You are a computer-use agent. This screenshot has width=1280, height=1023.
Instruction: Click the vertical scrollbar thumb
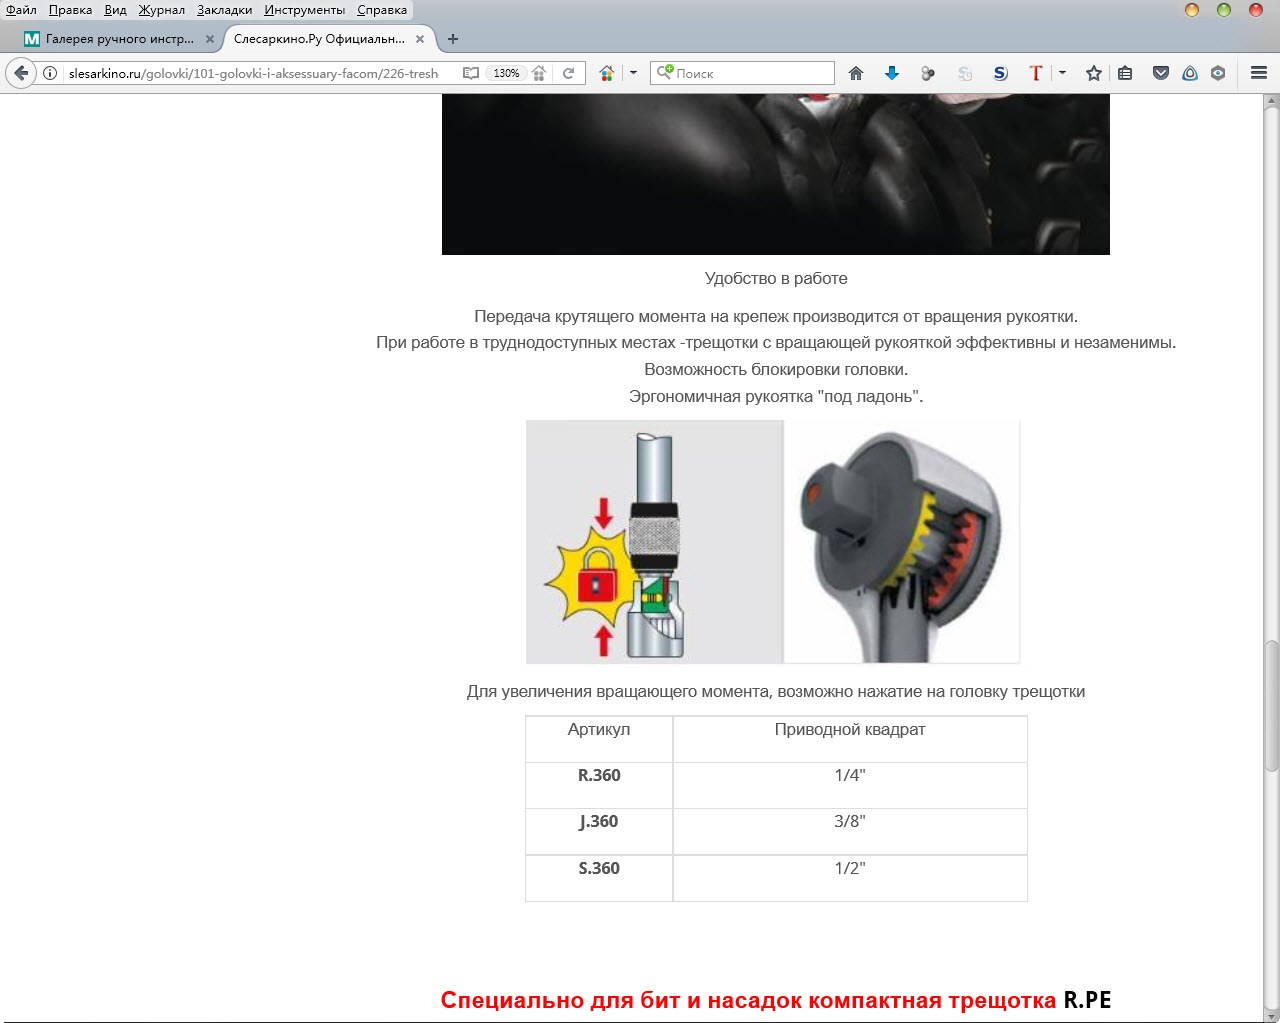pos(1271,705)
